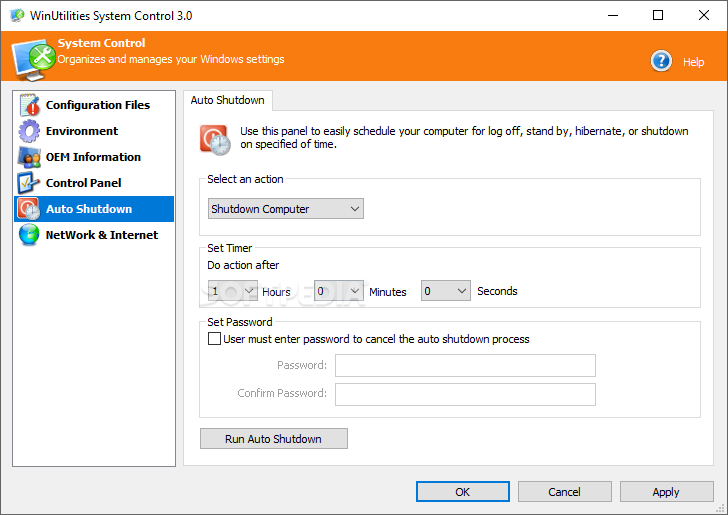Expand the Seconds timer dropdown

(446, 291)
